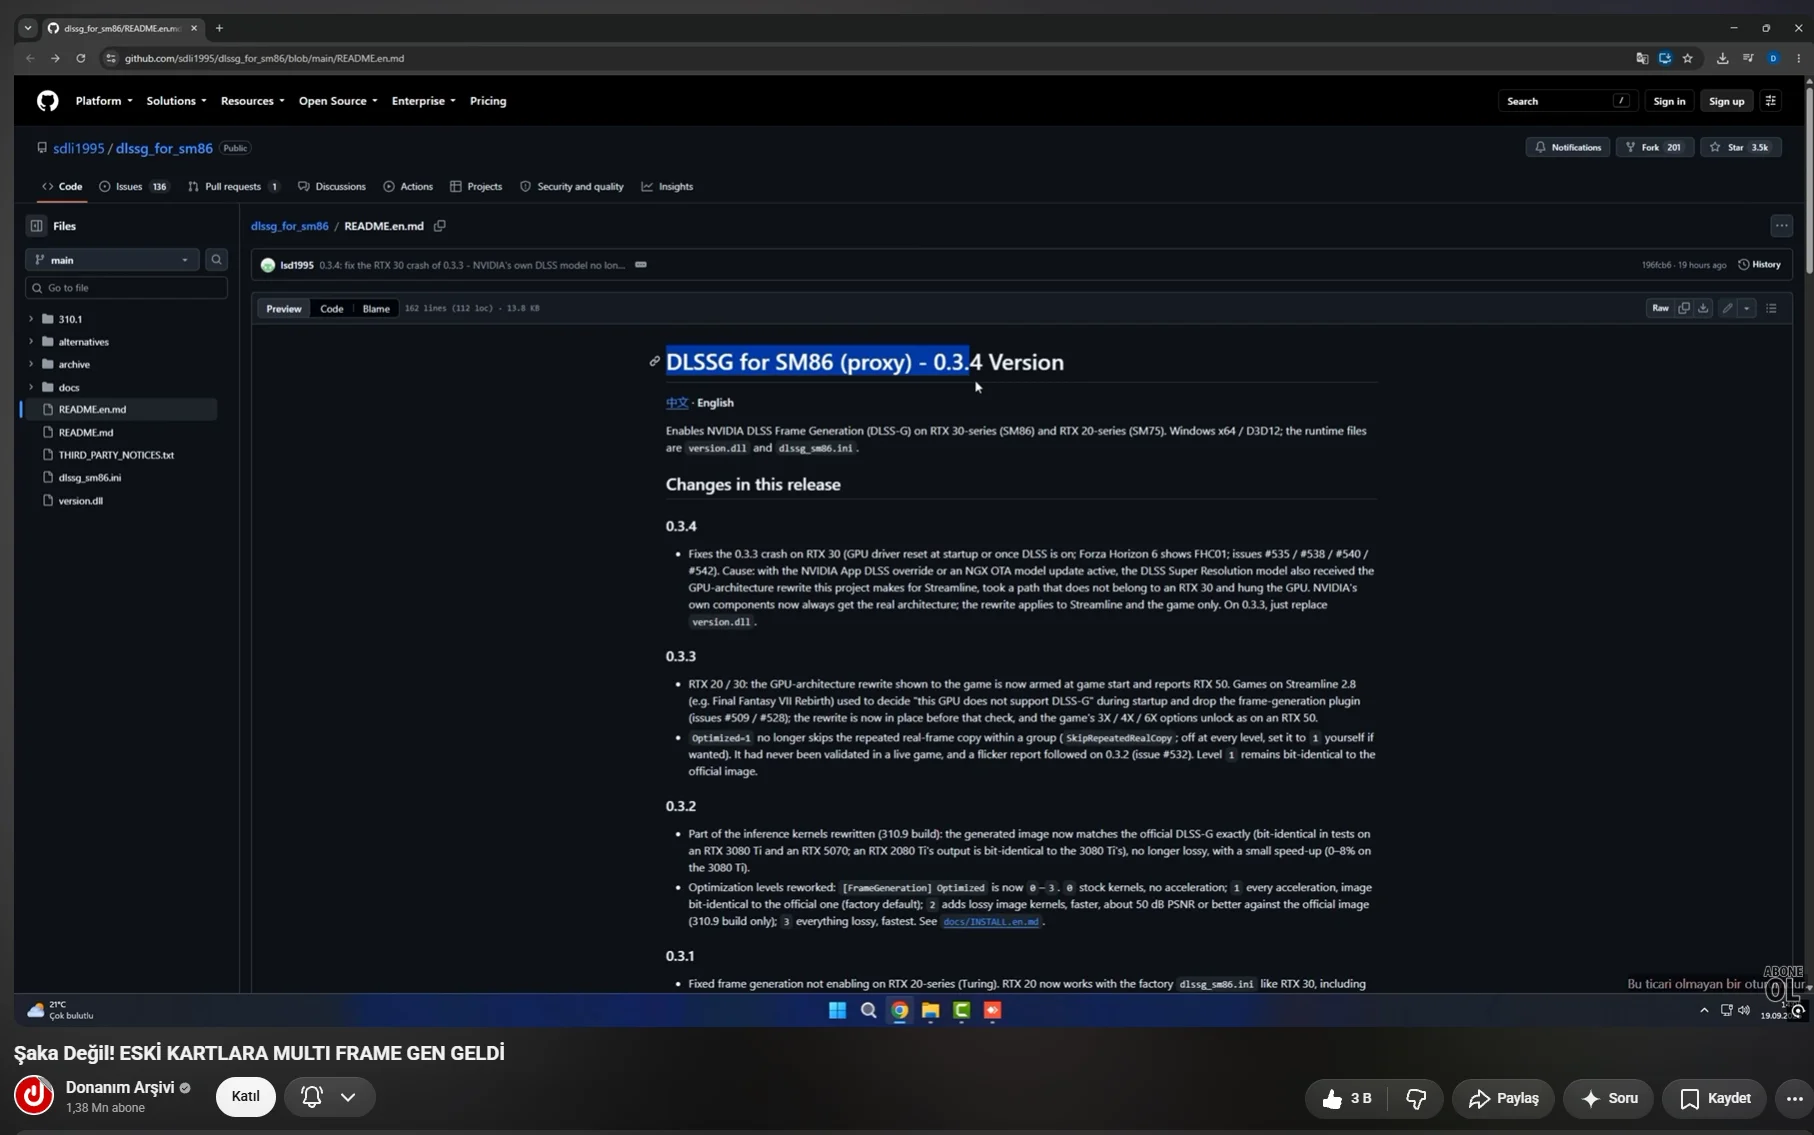1814x1135 pixels.
Task: Click the Sign up button
Action: point(1726,101)
